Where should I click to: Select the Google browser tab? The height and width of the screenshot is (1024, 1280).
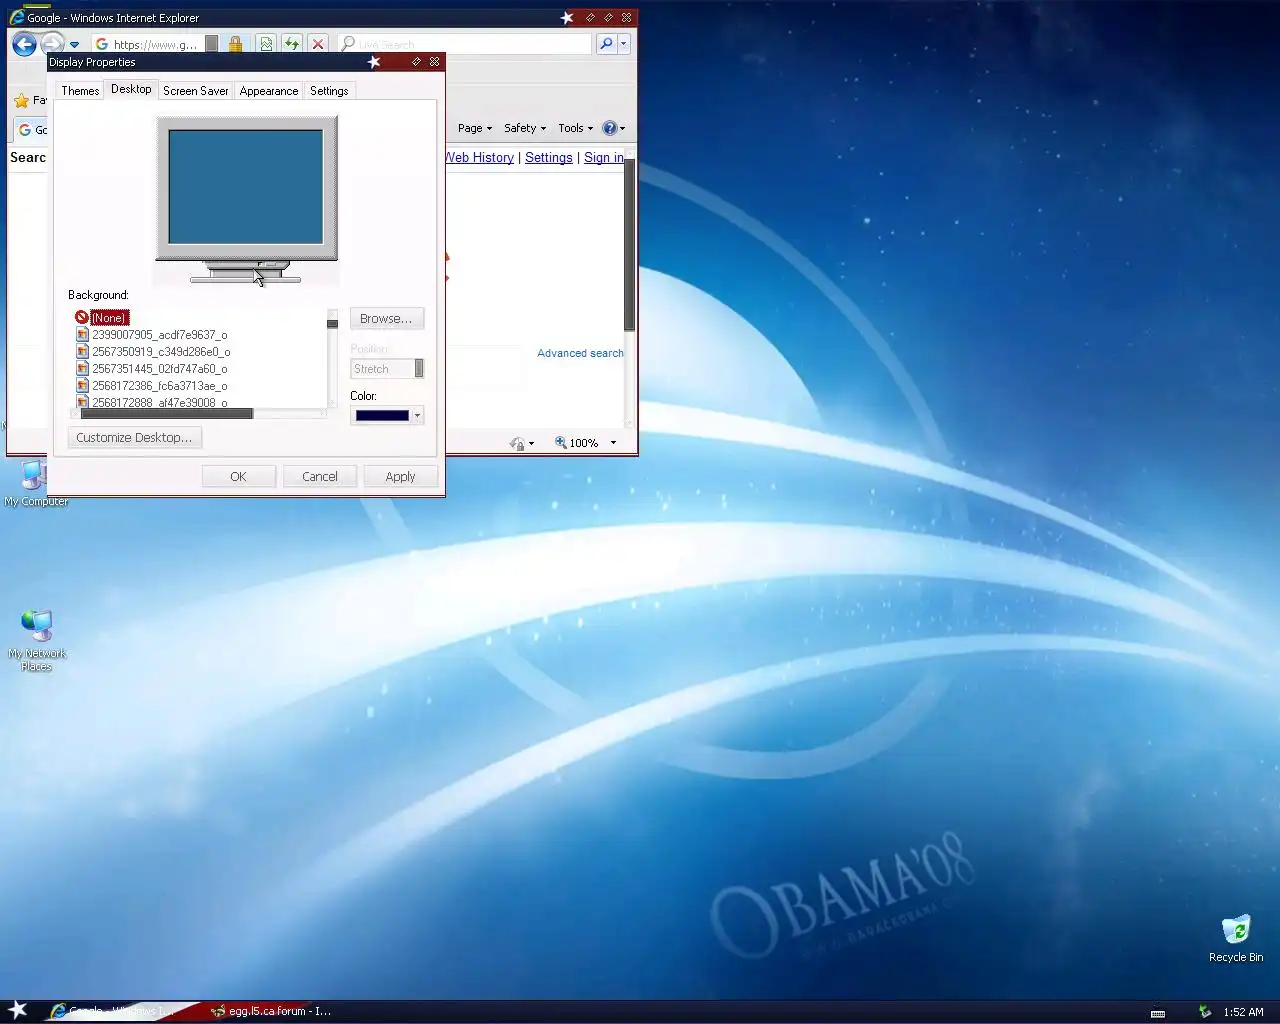point(32,130)
